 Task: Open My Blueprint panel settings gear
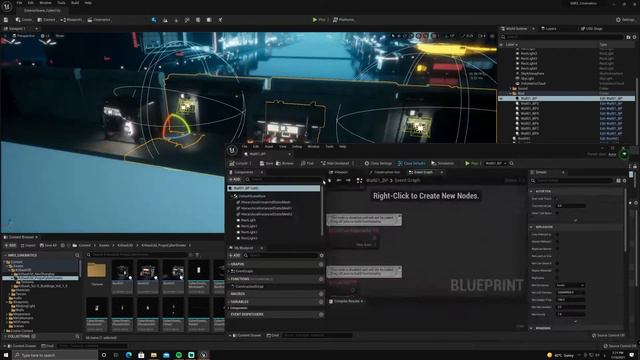tap(322, 256)
